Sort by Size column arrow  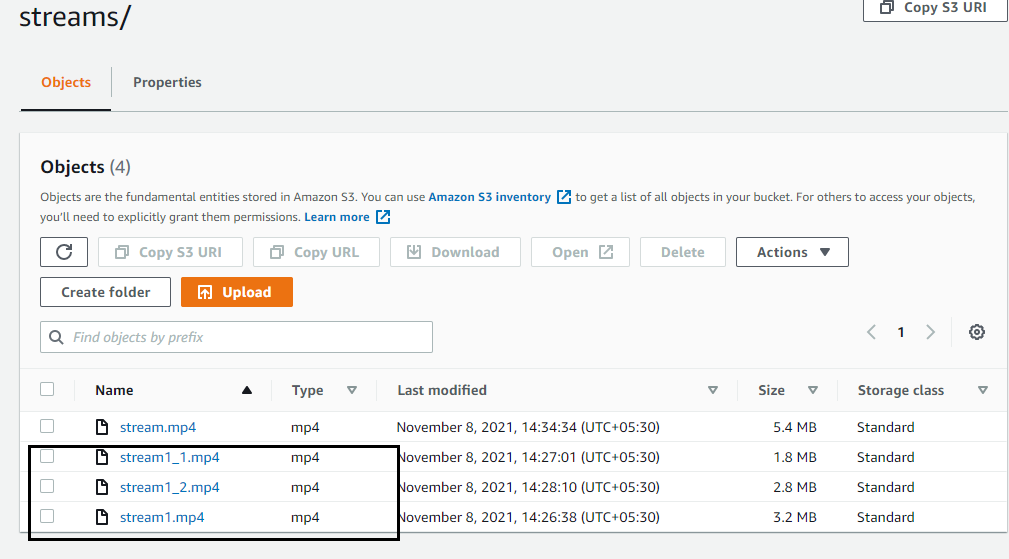point(813,390)
